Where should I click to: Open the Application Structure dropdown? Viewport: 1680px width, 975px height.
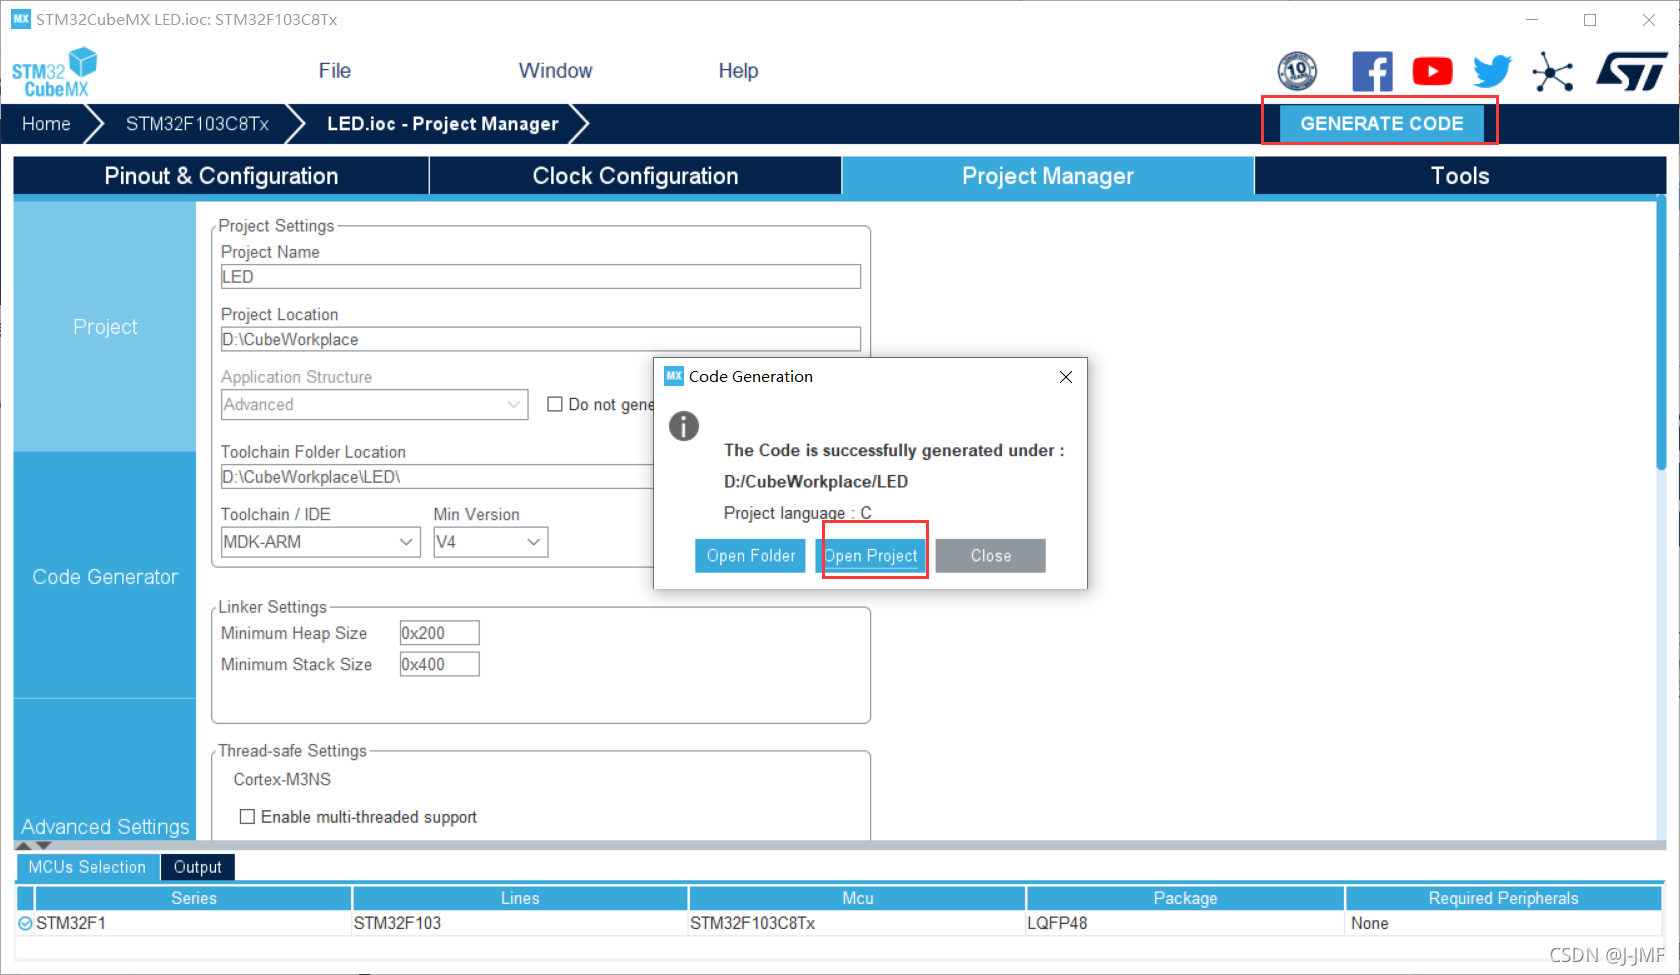374,405
